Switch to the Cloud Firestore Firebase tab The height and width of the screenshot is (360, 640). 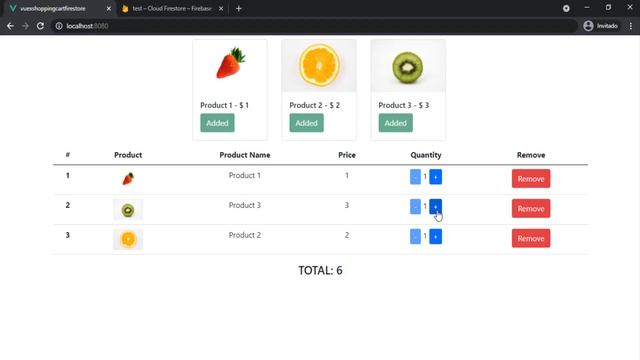[x=172, y=8]
